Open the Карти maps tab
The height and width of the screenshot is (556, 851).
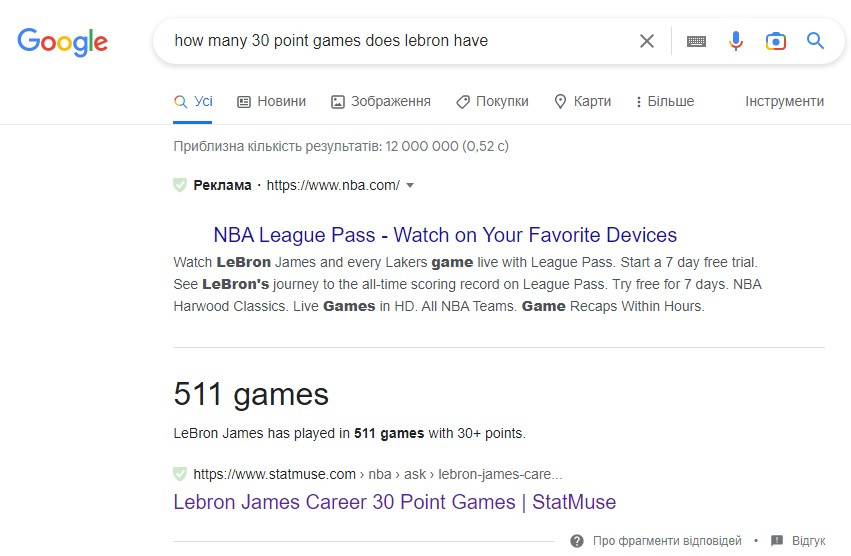tap(582, 101)
